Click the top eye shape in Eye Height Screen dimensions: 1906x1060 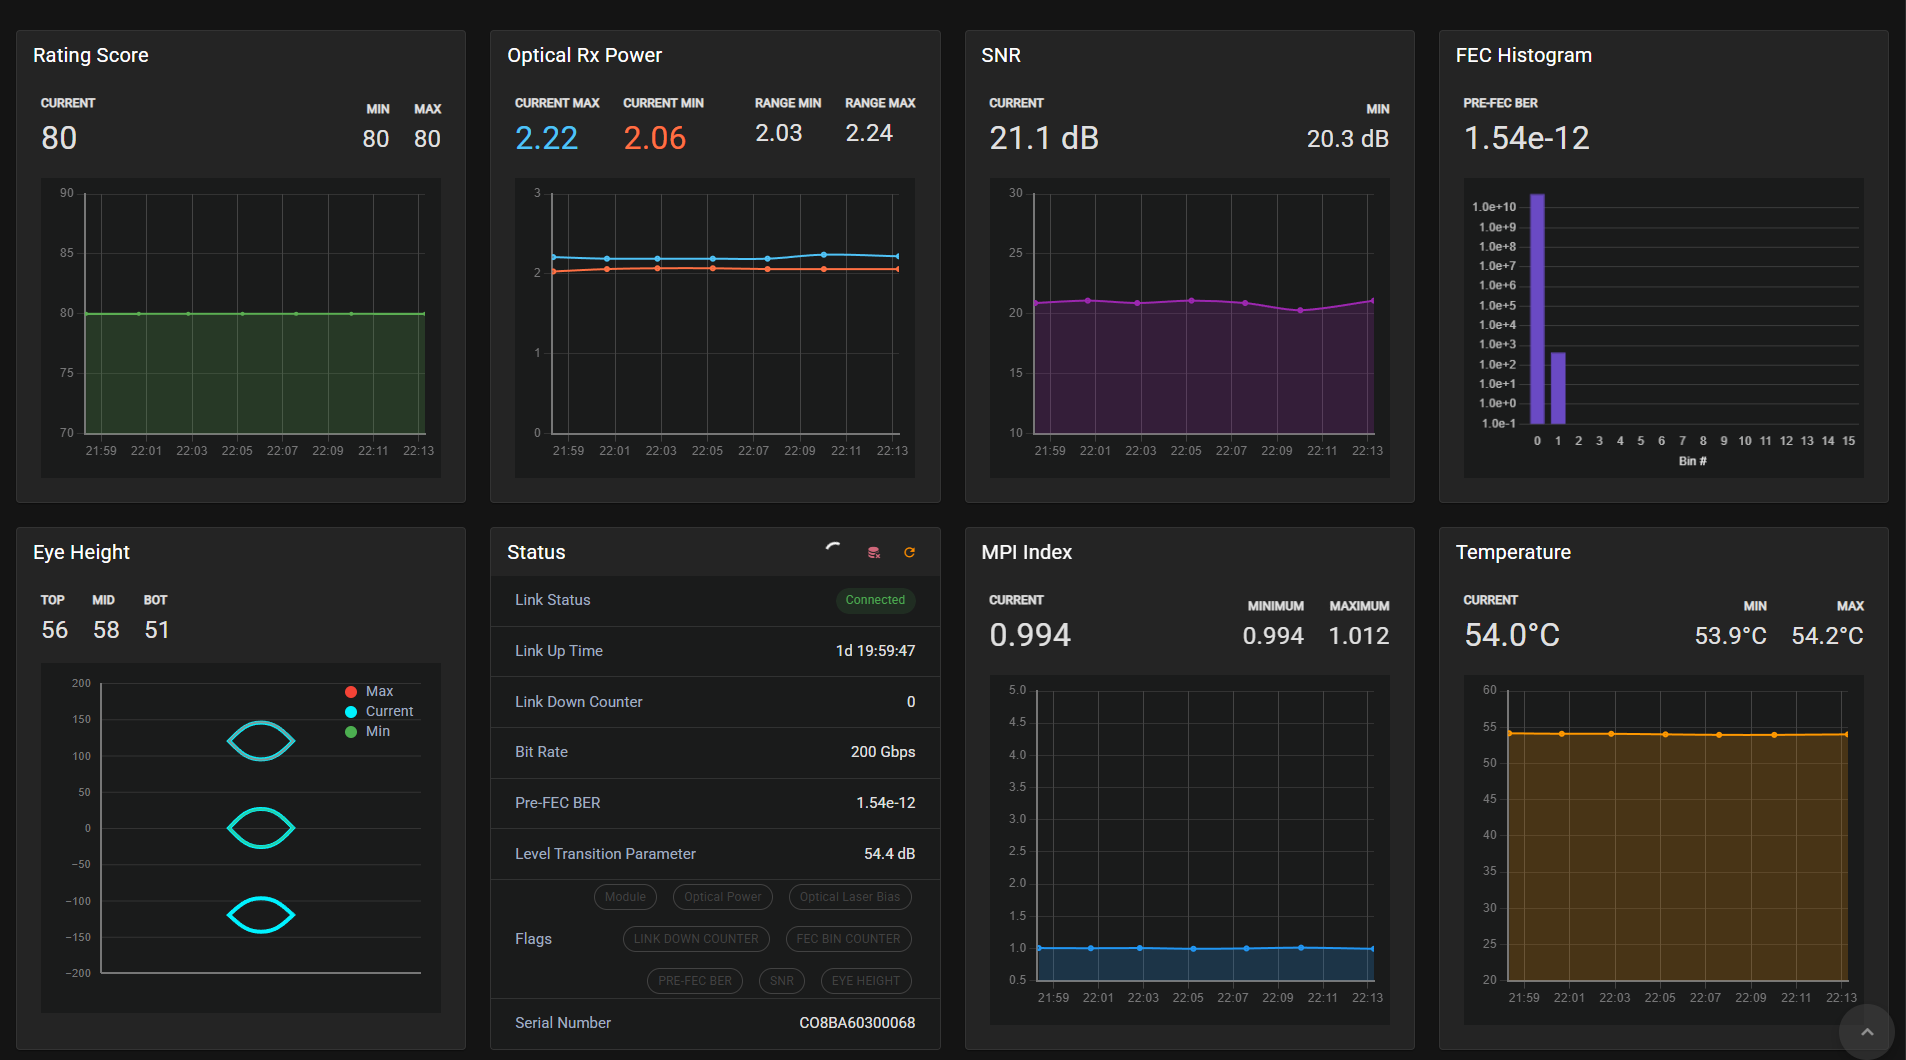coord(261,741)
